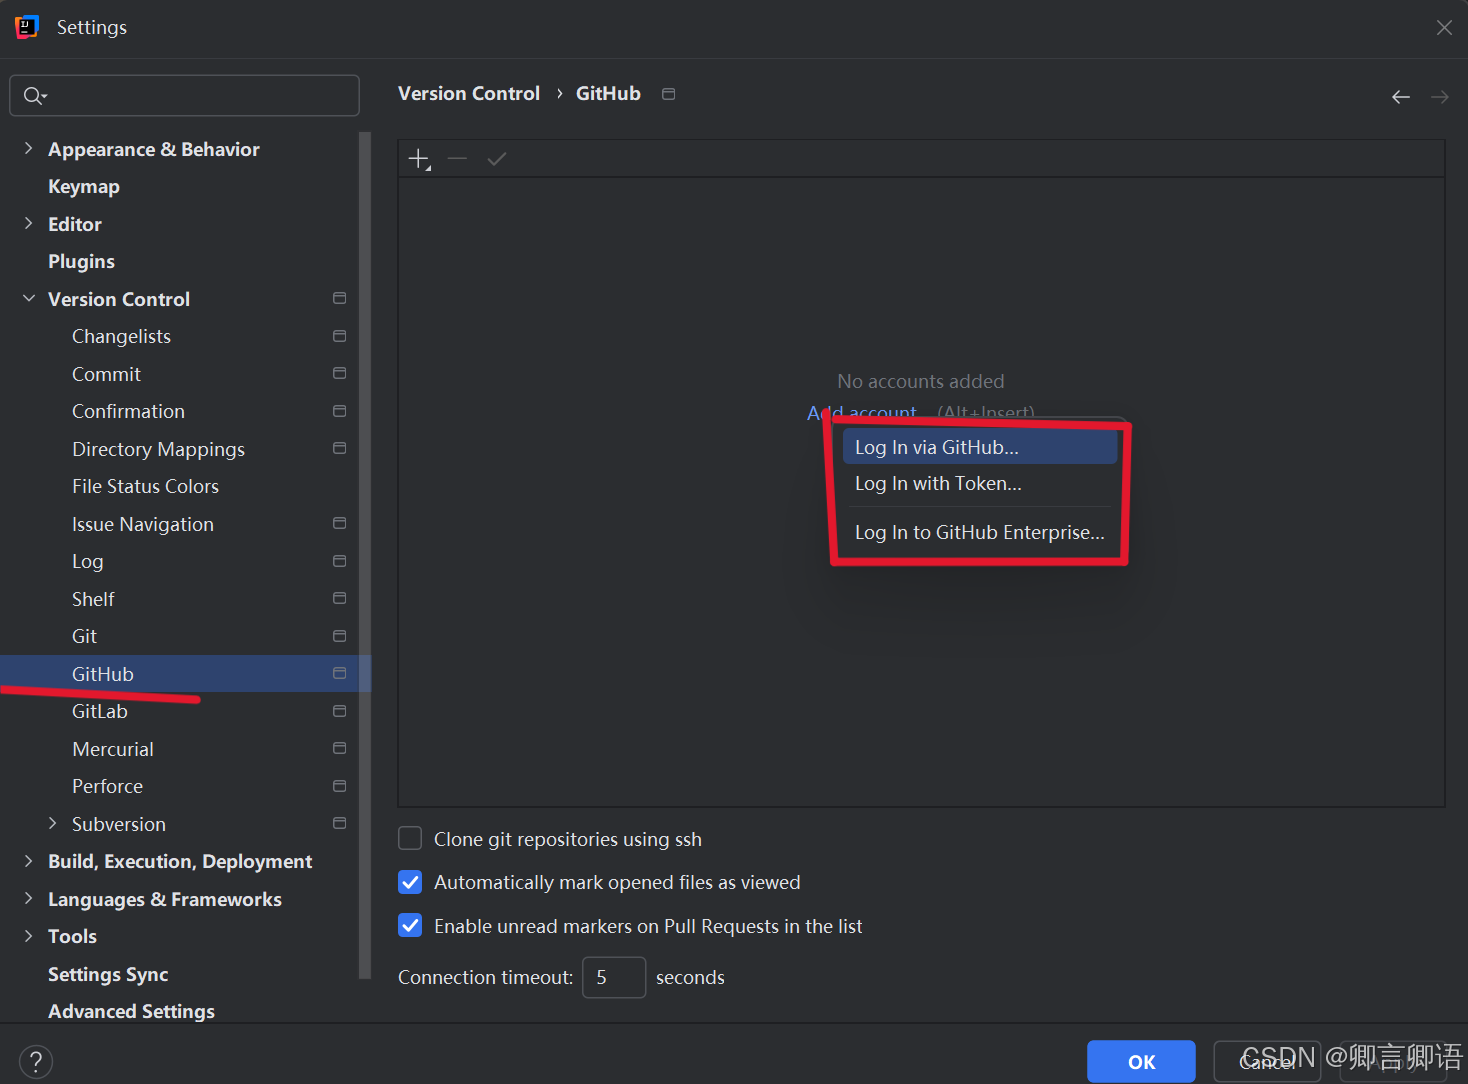
Task: Click the settings search input box
Action: pos(185,95)
